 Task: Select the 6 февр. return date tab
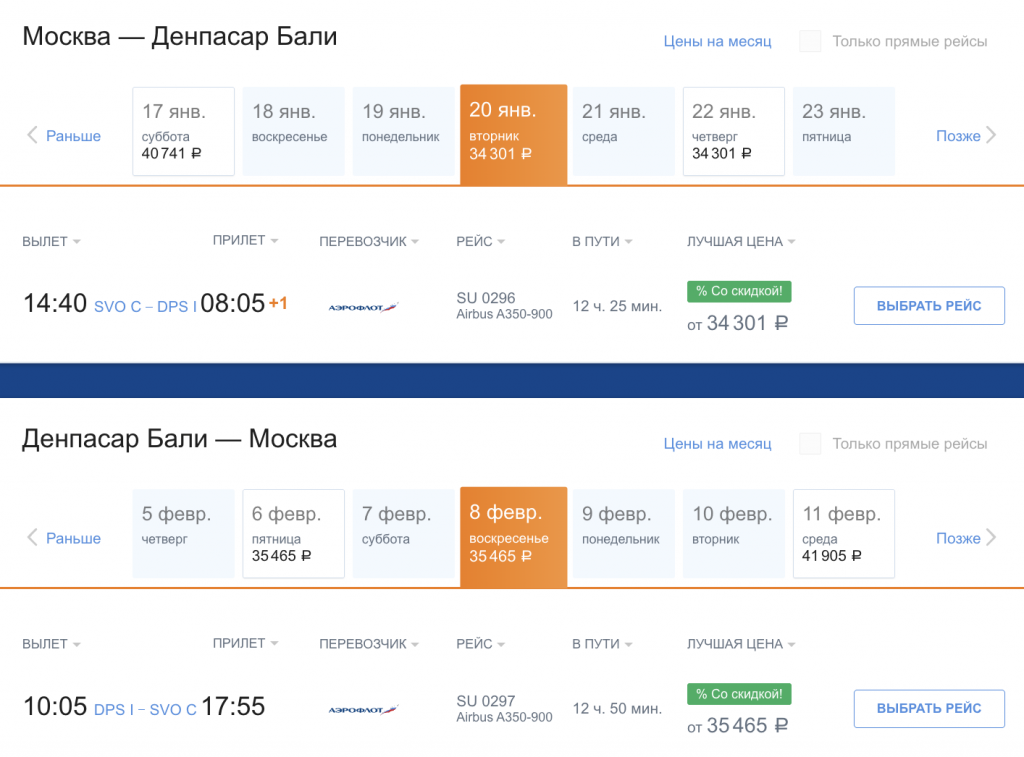tap(293, 534)
